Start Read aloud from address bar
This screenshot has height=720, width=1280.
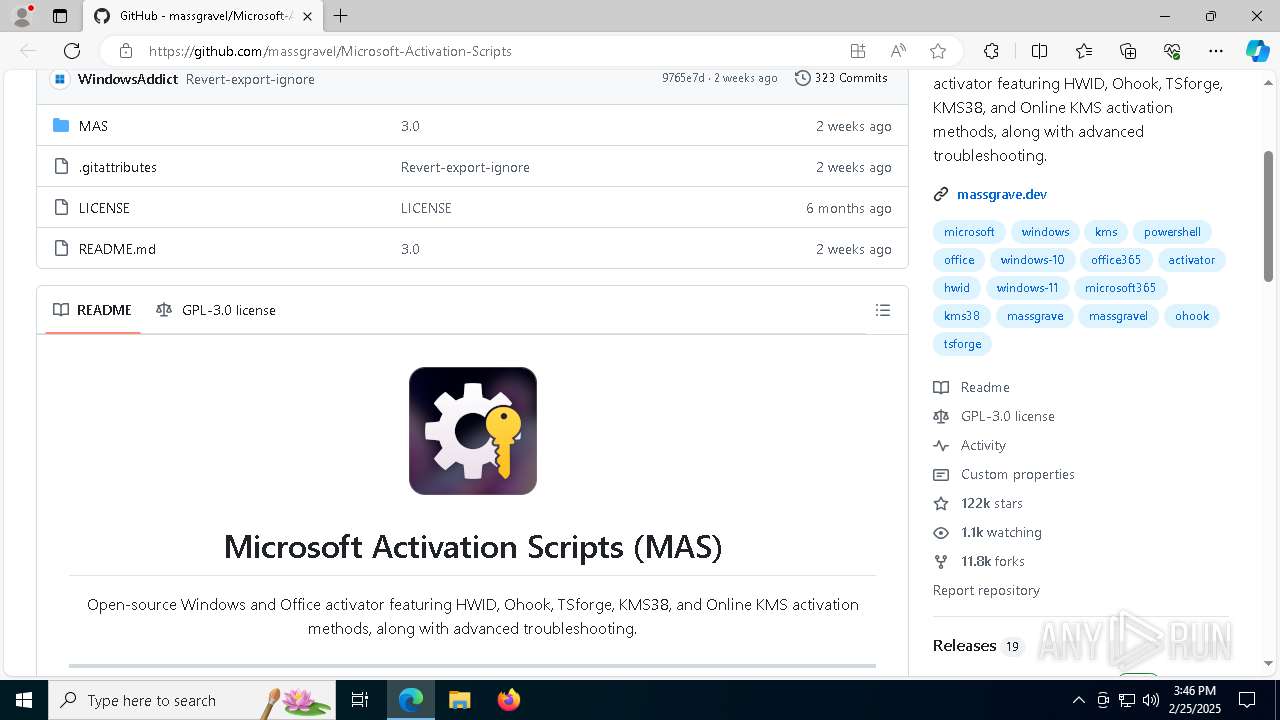click(898, 51)
